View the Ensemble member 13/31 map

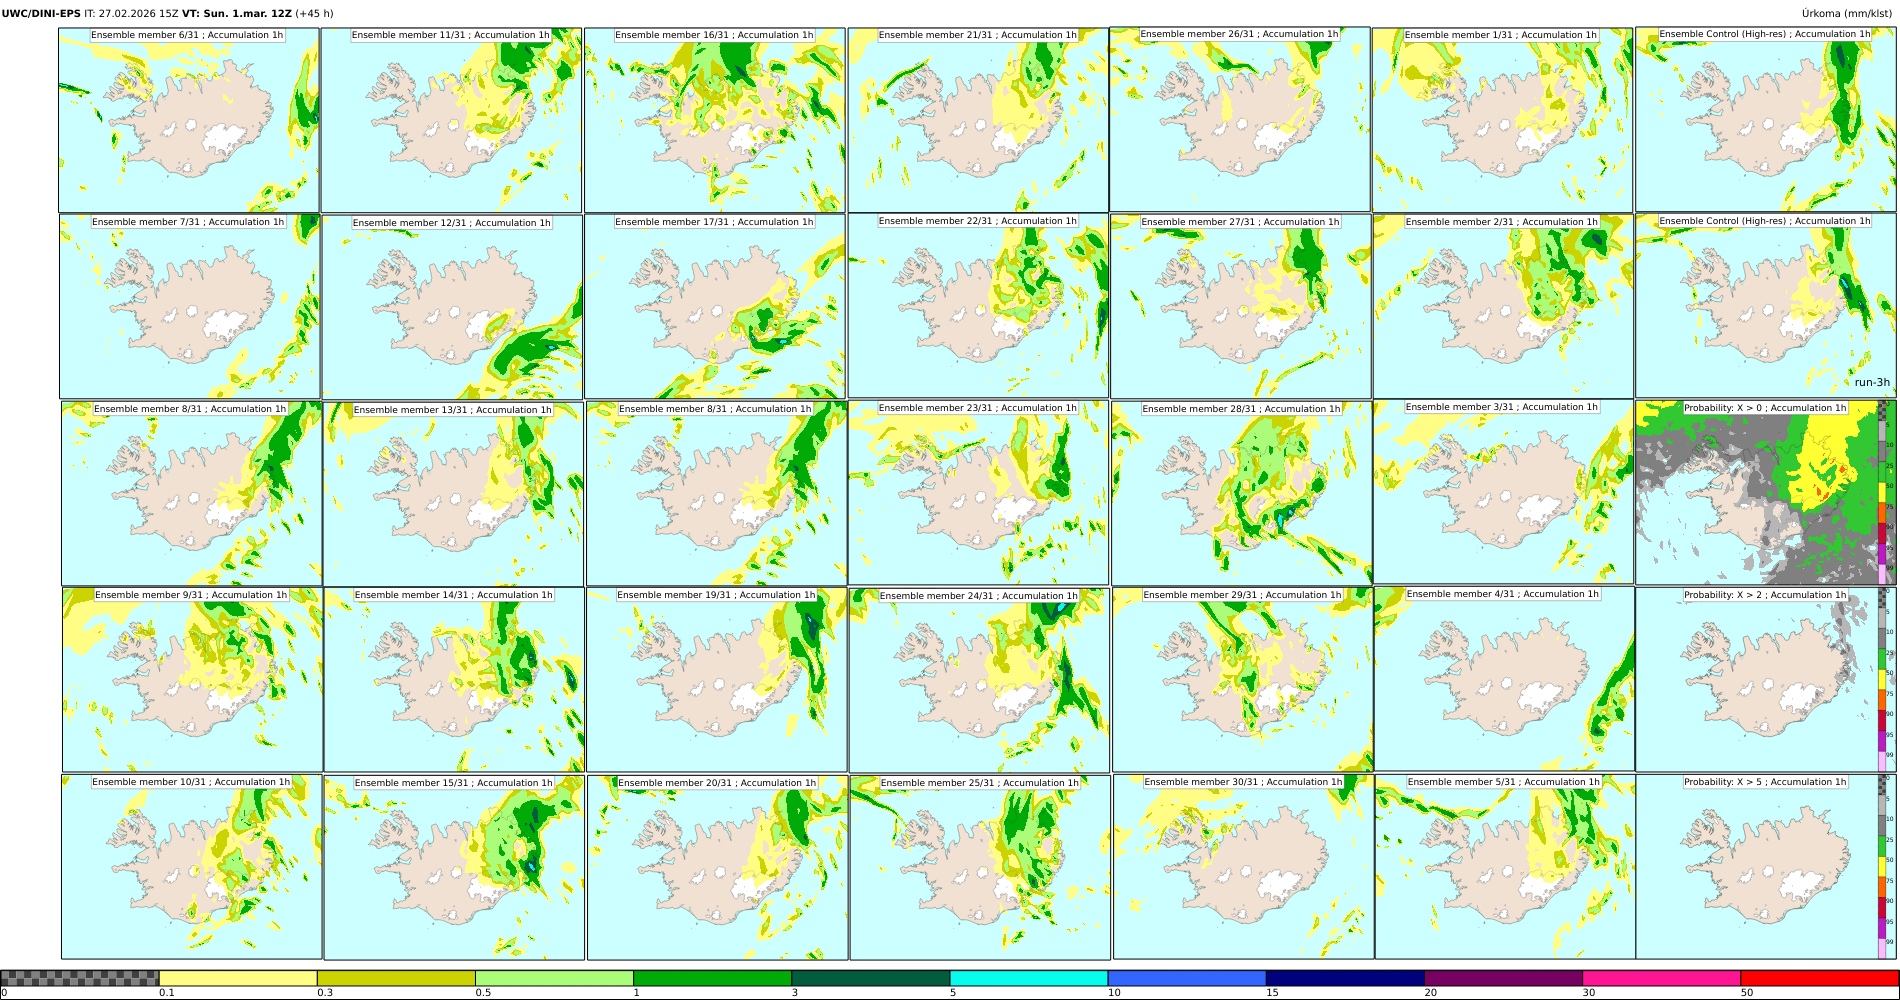[x=453, y=494]
